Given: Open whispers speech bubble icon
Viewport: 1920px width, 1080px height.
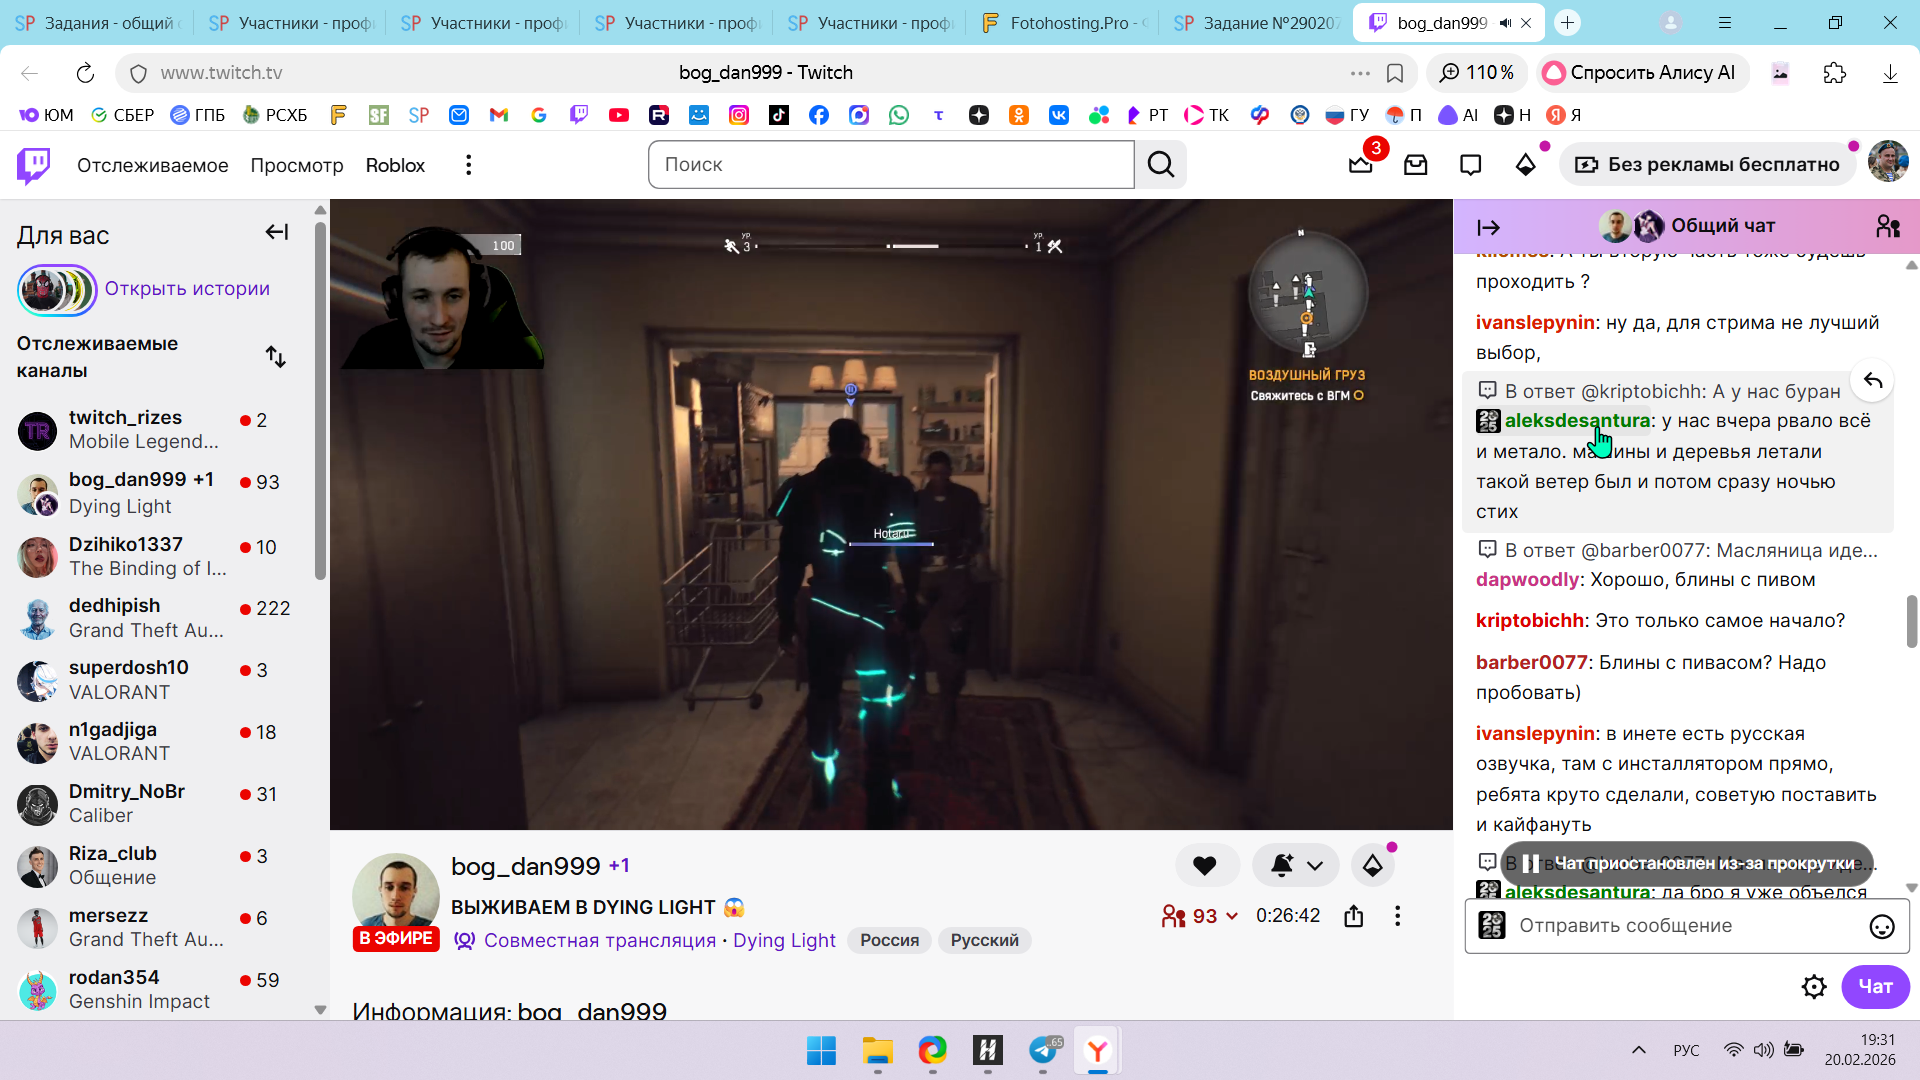Looking at the screenshot, I should (1470, 165).
